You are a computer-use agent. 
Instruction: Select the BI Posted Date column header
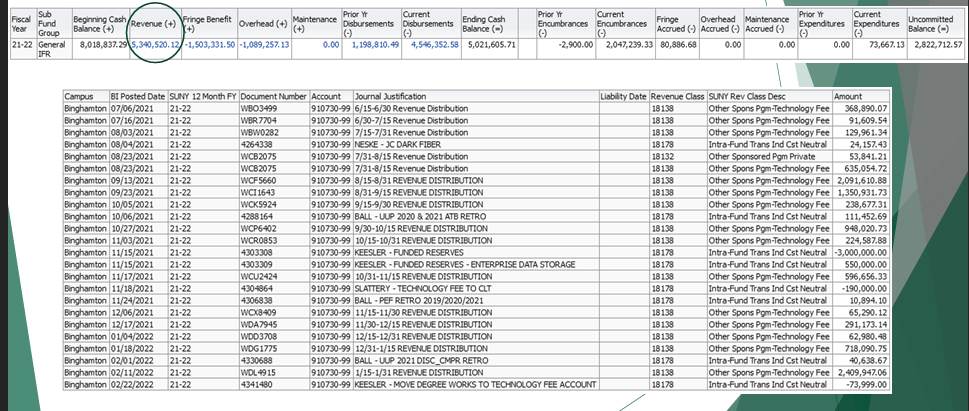click(x=138, y=96)
